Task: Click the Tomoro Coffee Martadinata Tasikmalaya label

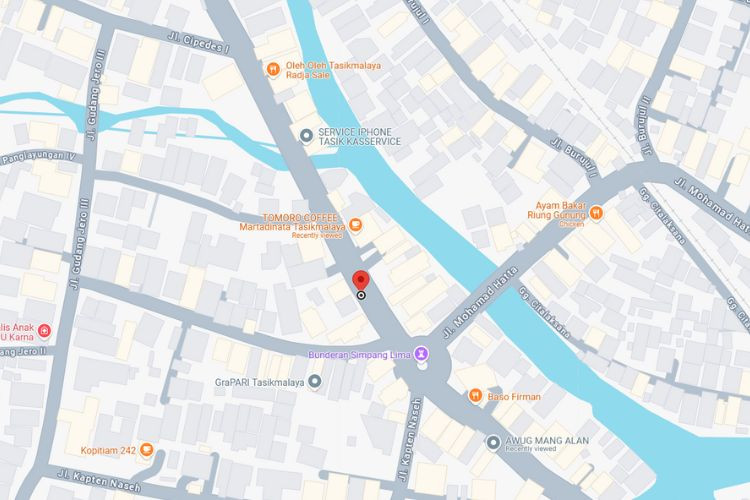Action: [292, 222]
